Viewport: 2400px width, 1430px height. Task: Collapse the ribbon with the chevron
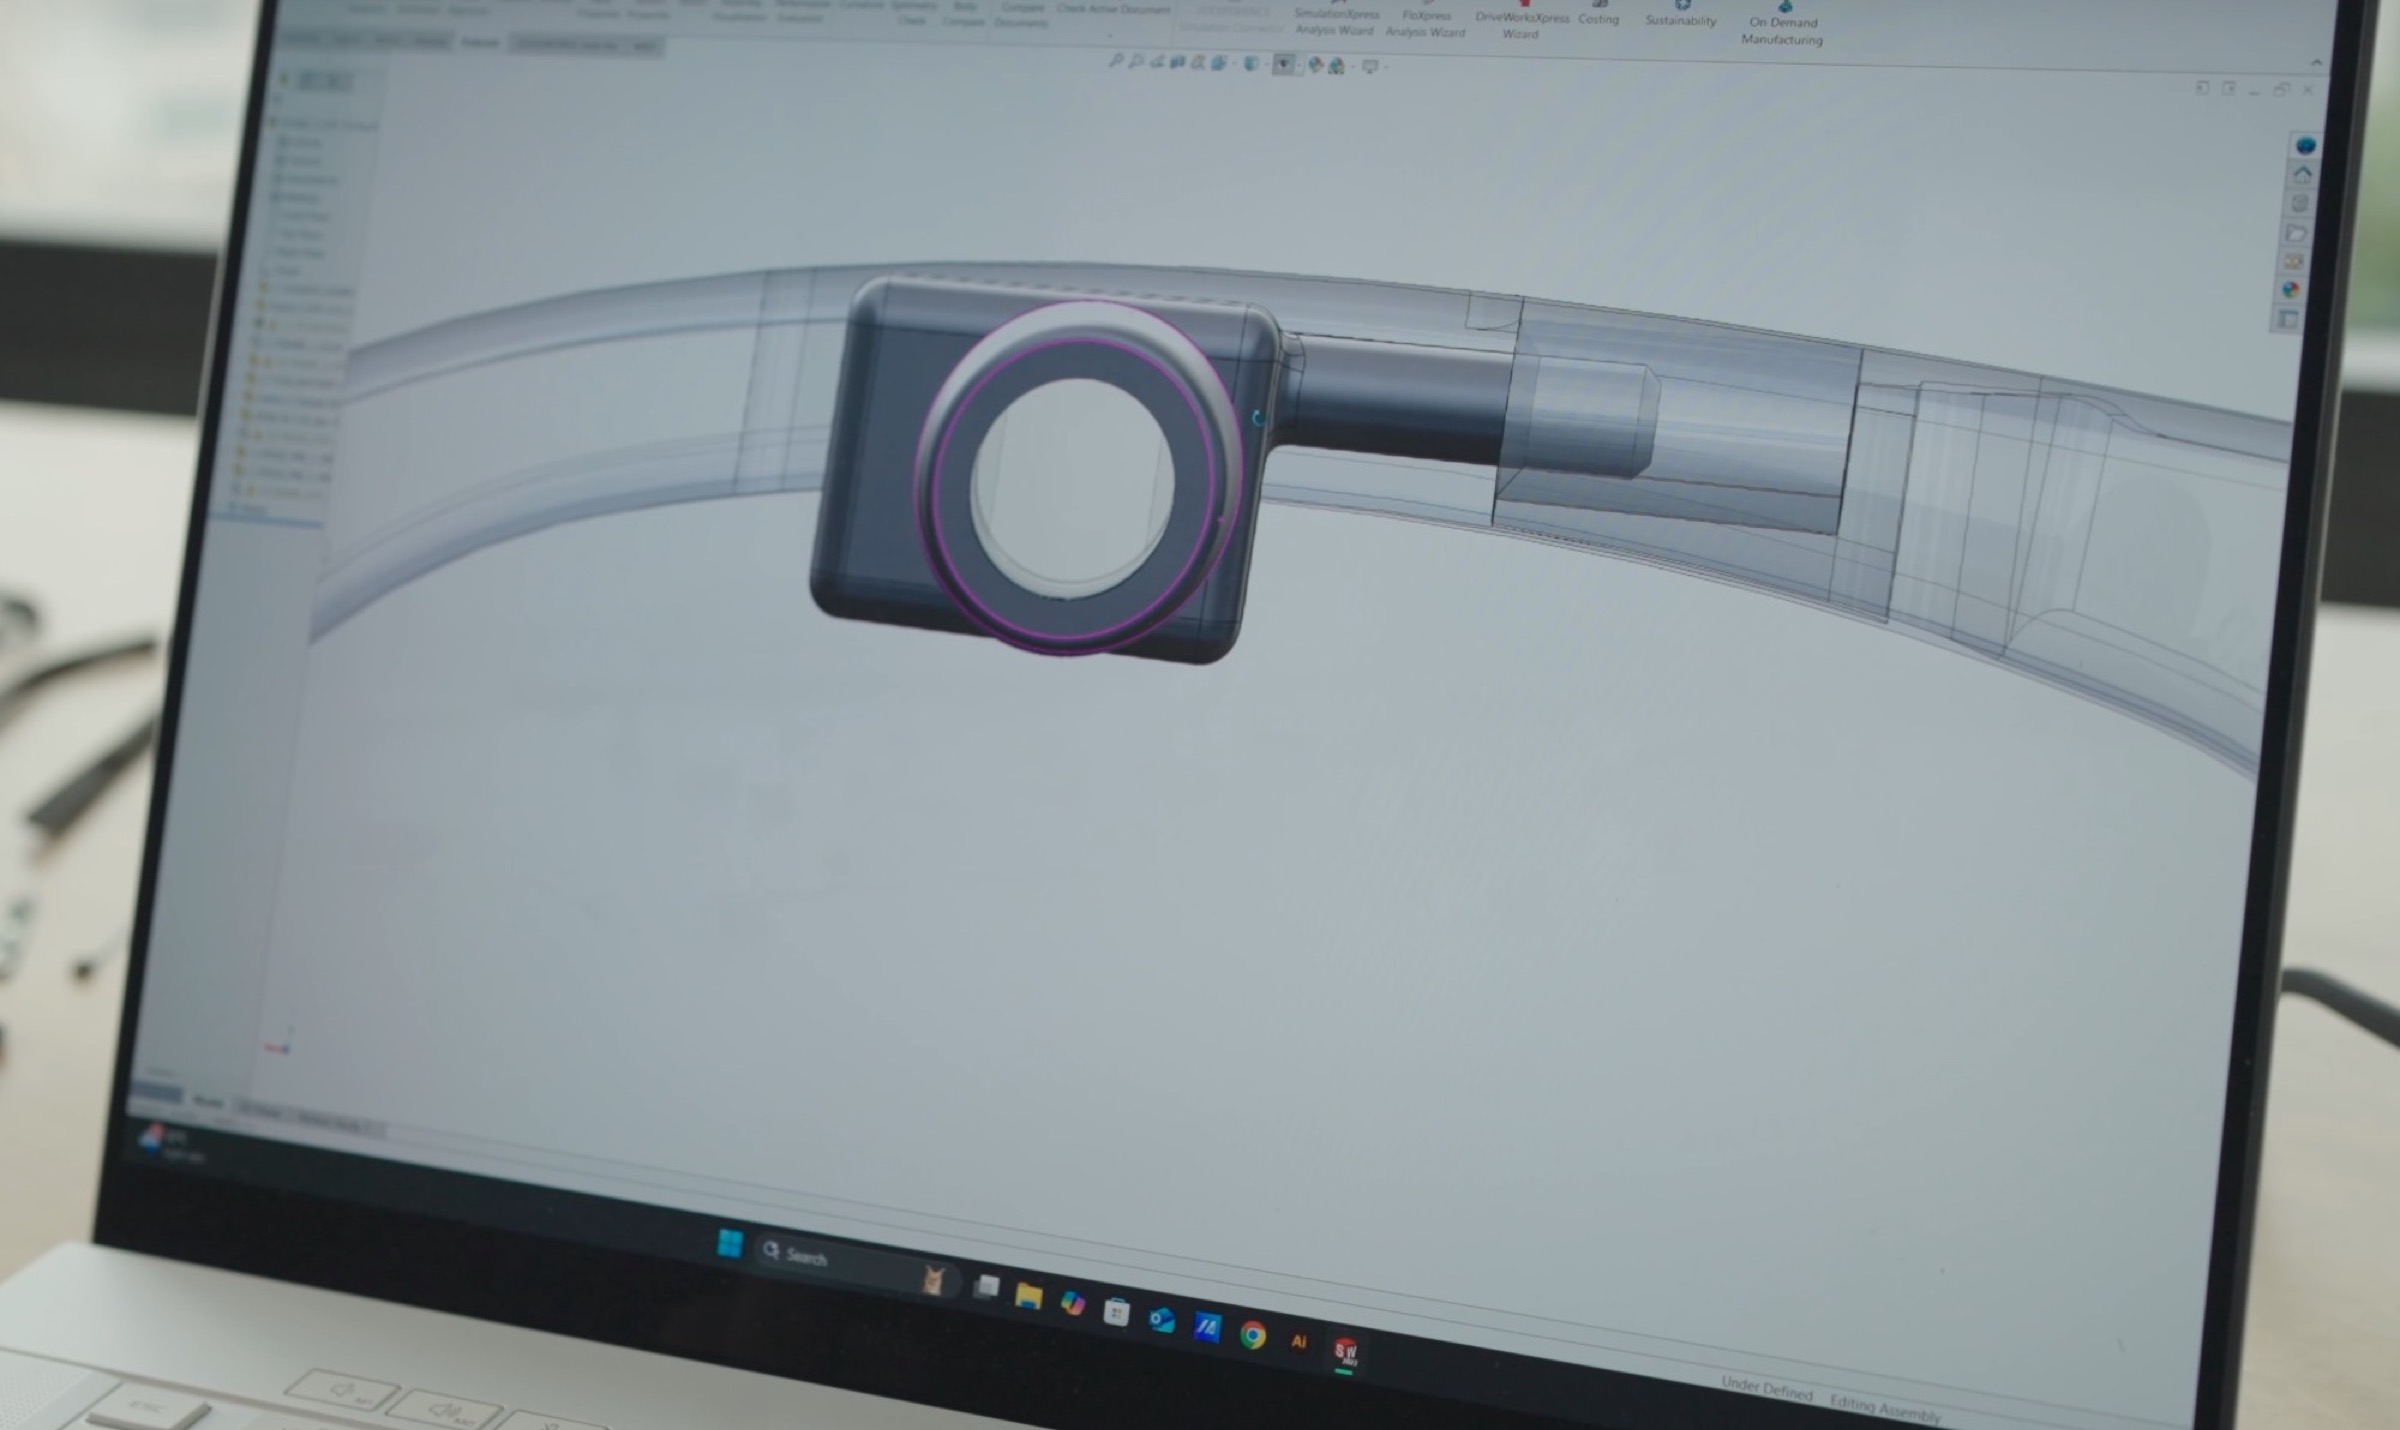point(2316,63)
